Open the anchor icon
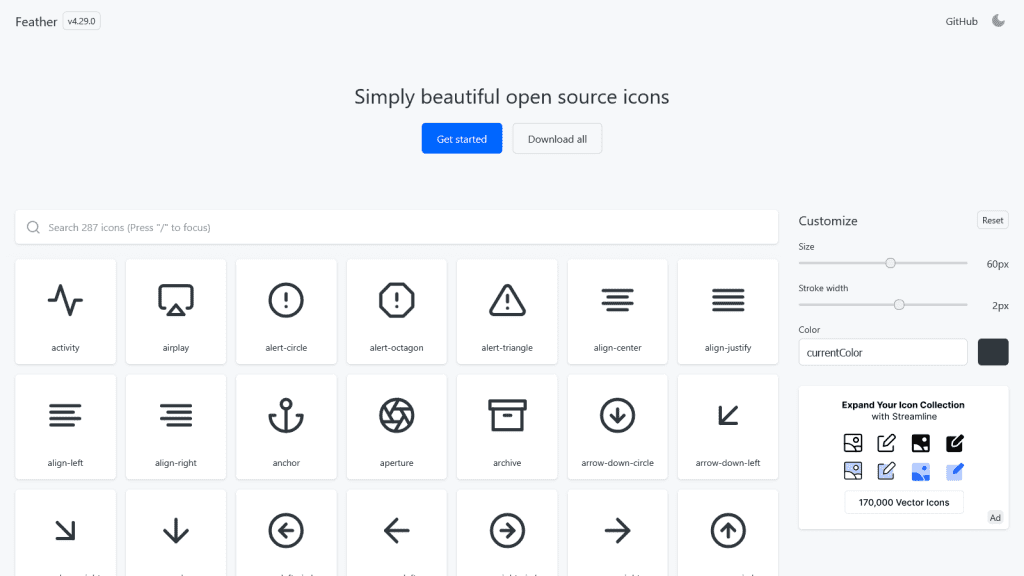 click(x=286, y=426)
